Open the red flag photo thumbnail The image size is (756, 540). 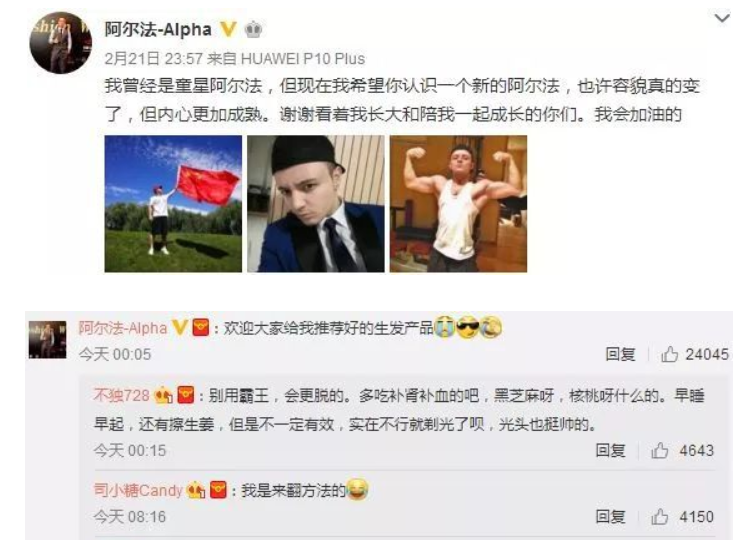tap(173, 203)
